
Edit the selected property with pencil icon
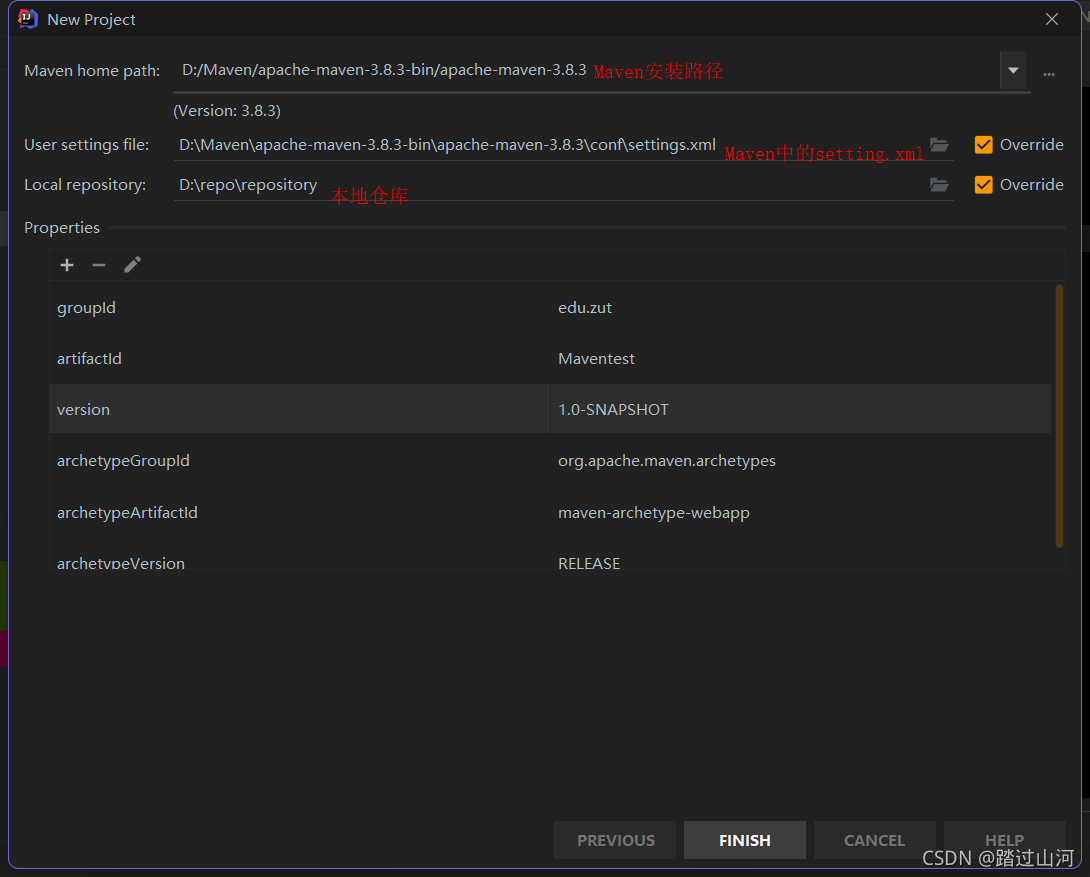coord(132,265)
